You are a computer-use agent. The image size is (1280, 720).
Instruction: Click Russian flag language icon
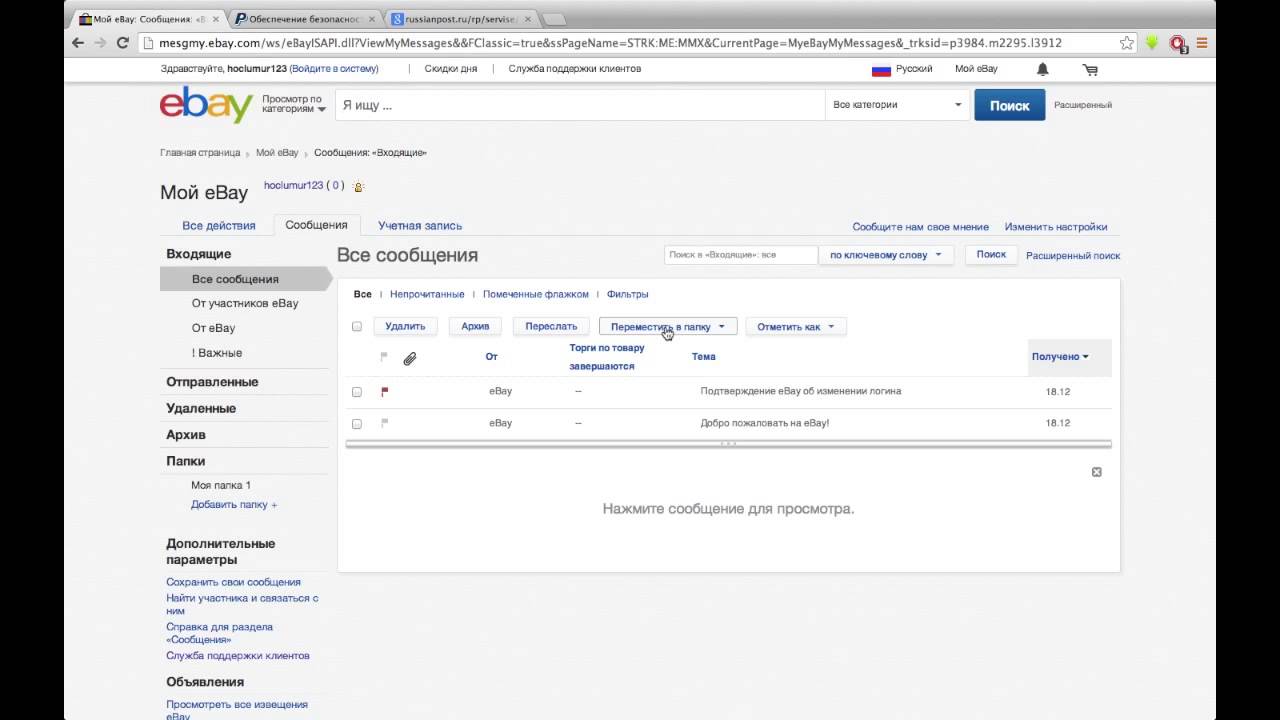point(881,70)
